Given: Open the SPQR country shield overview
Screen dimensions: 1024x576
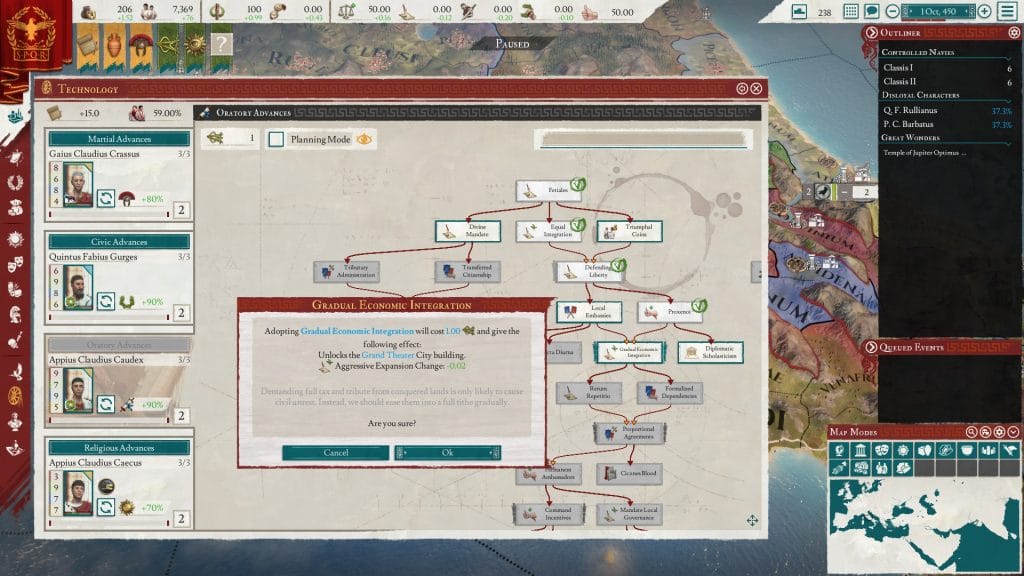Looking at the screenshot, I should pos(31,36).
